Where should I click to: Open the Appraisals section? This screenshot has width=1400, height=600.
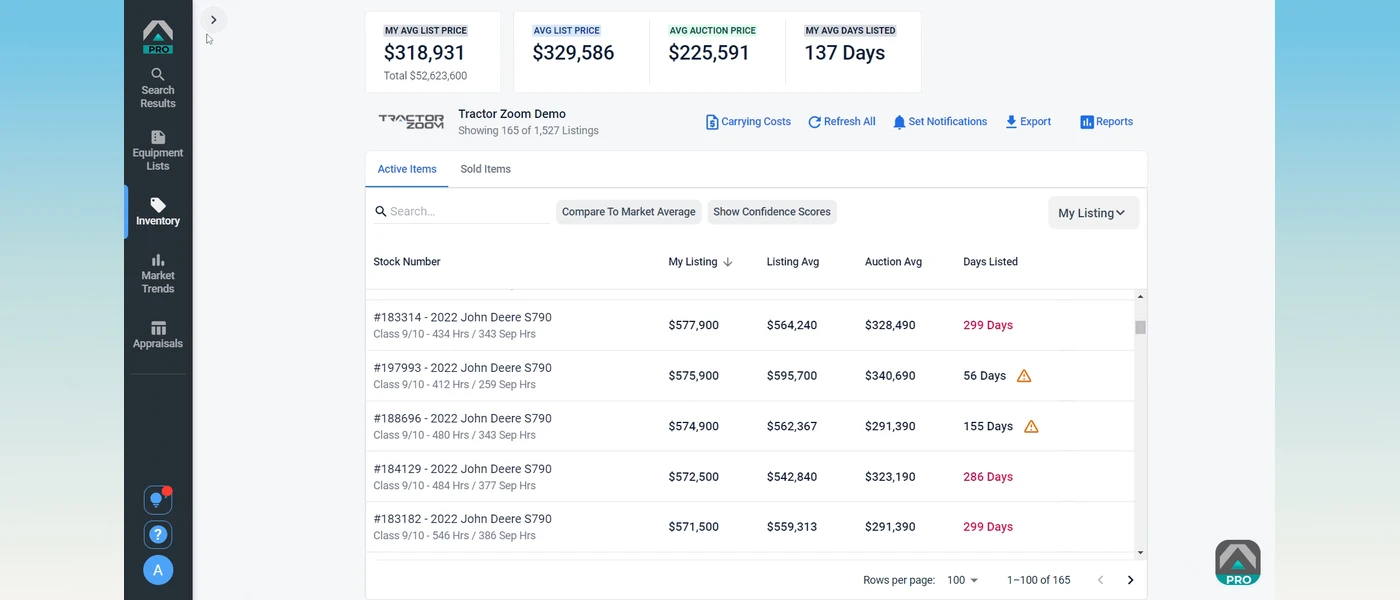(158, 335)
